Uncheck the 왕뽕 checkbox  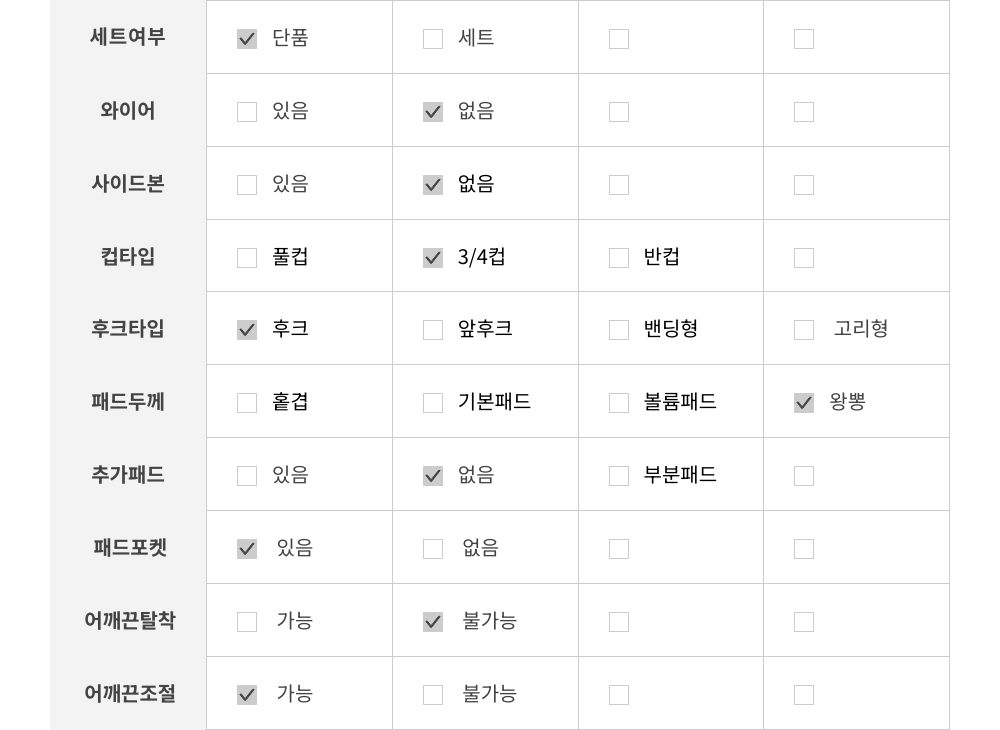(x=804, y=403)
